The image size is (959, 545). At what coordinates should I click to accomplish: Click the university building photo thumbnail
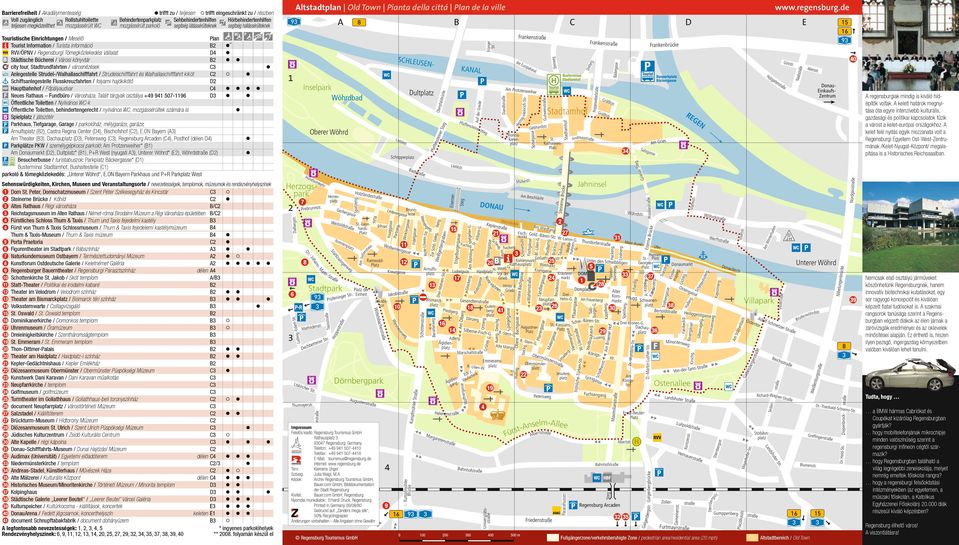click(910, 227)
